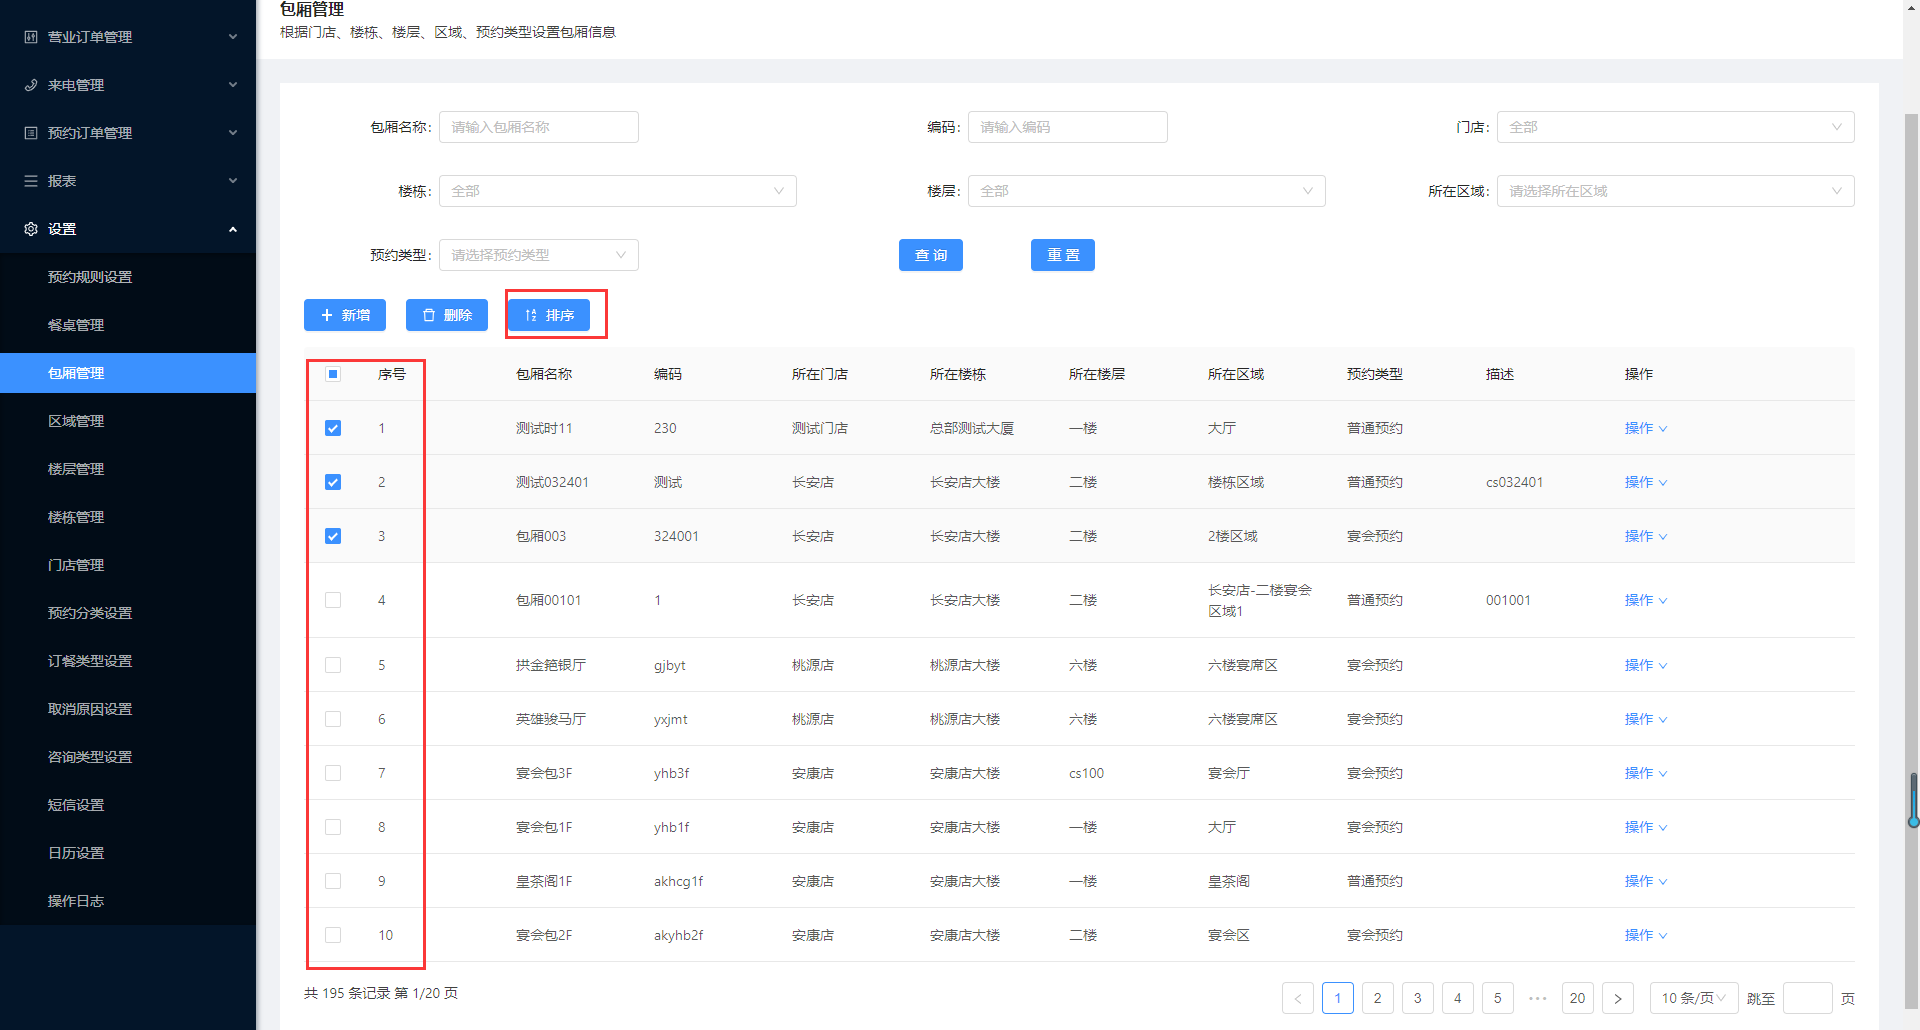Open 操作 dropdown for 皇茶阁1F row

(x=1646, y=881)
